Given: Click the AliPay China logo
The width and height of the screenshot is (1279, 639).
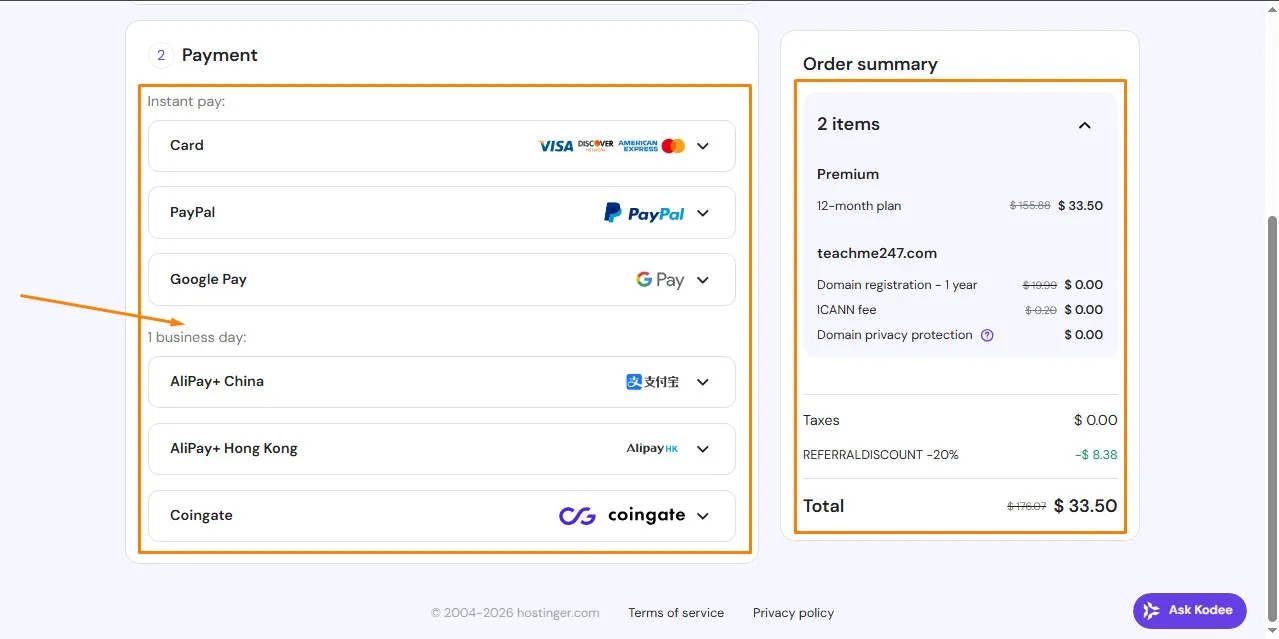Looking at the screenshot, I should [x=651, y=381].
